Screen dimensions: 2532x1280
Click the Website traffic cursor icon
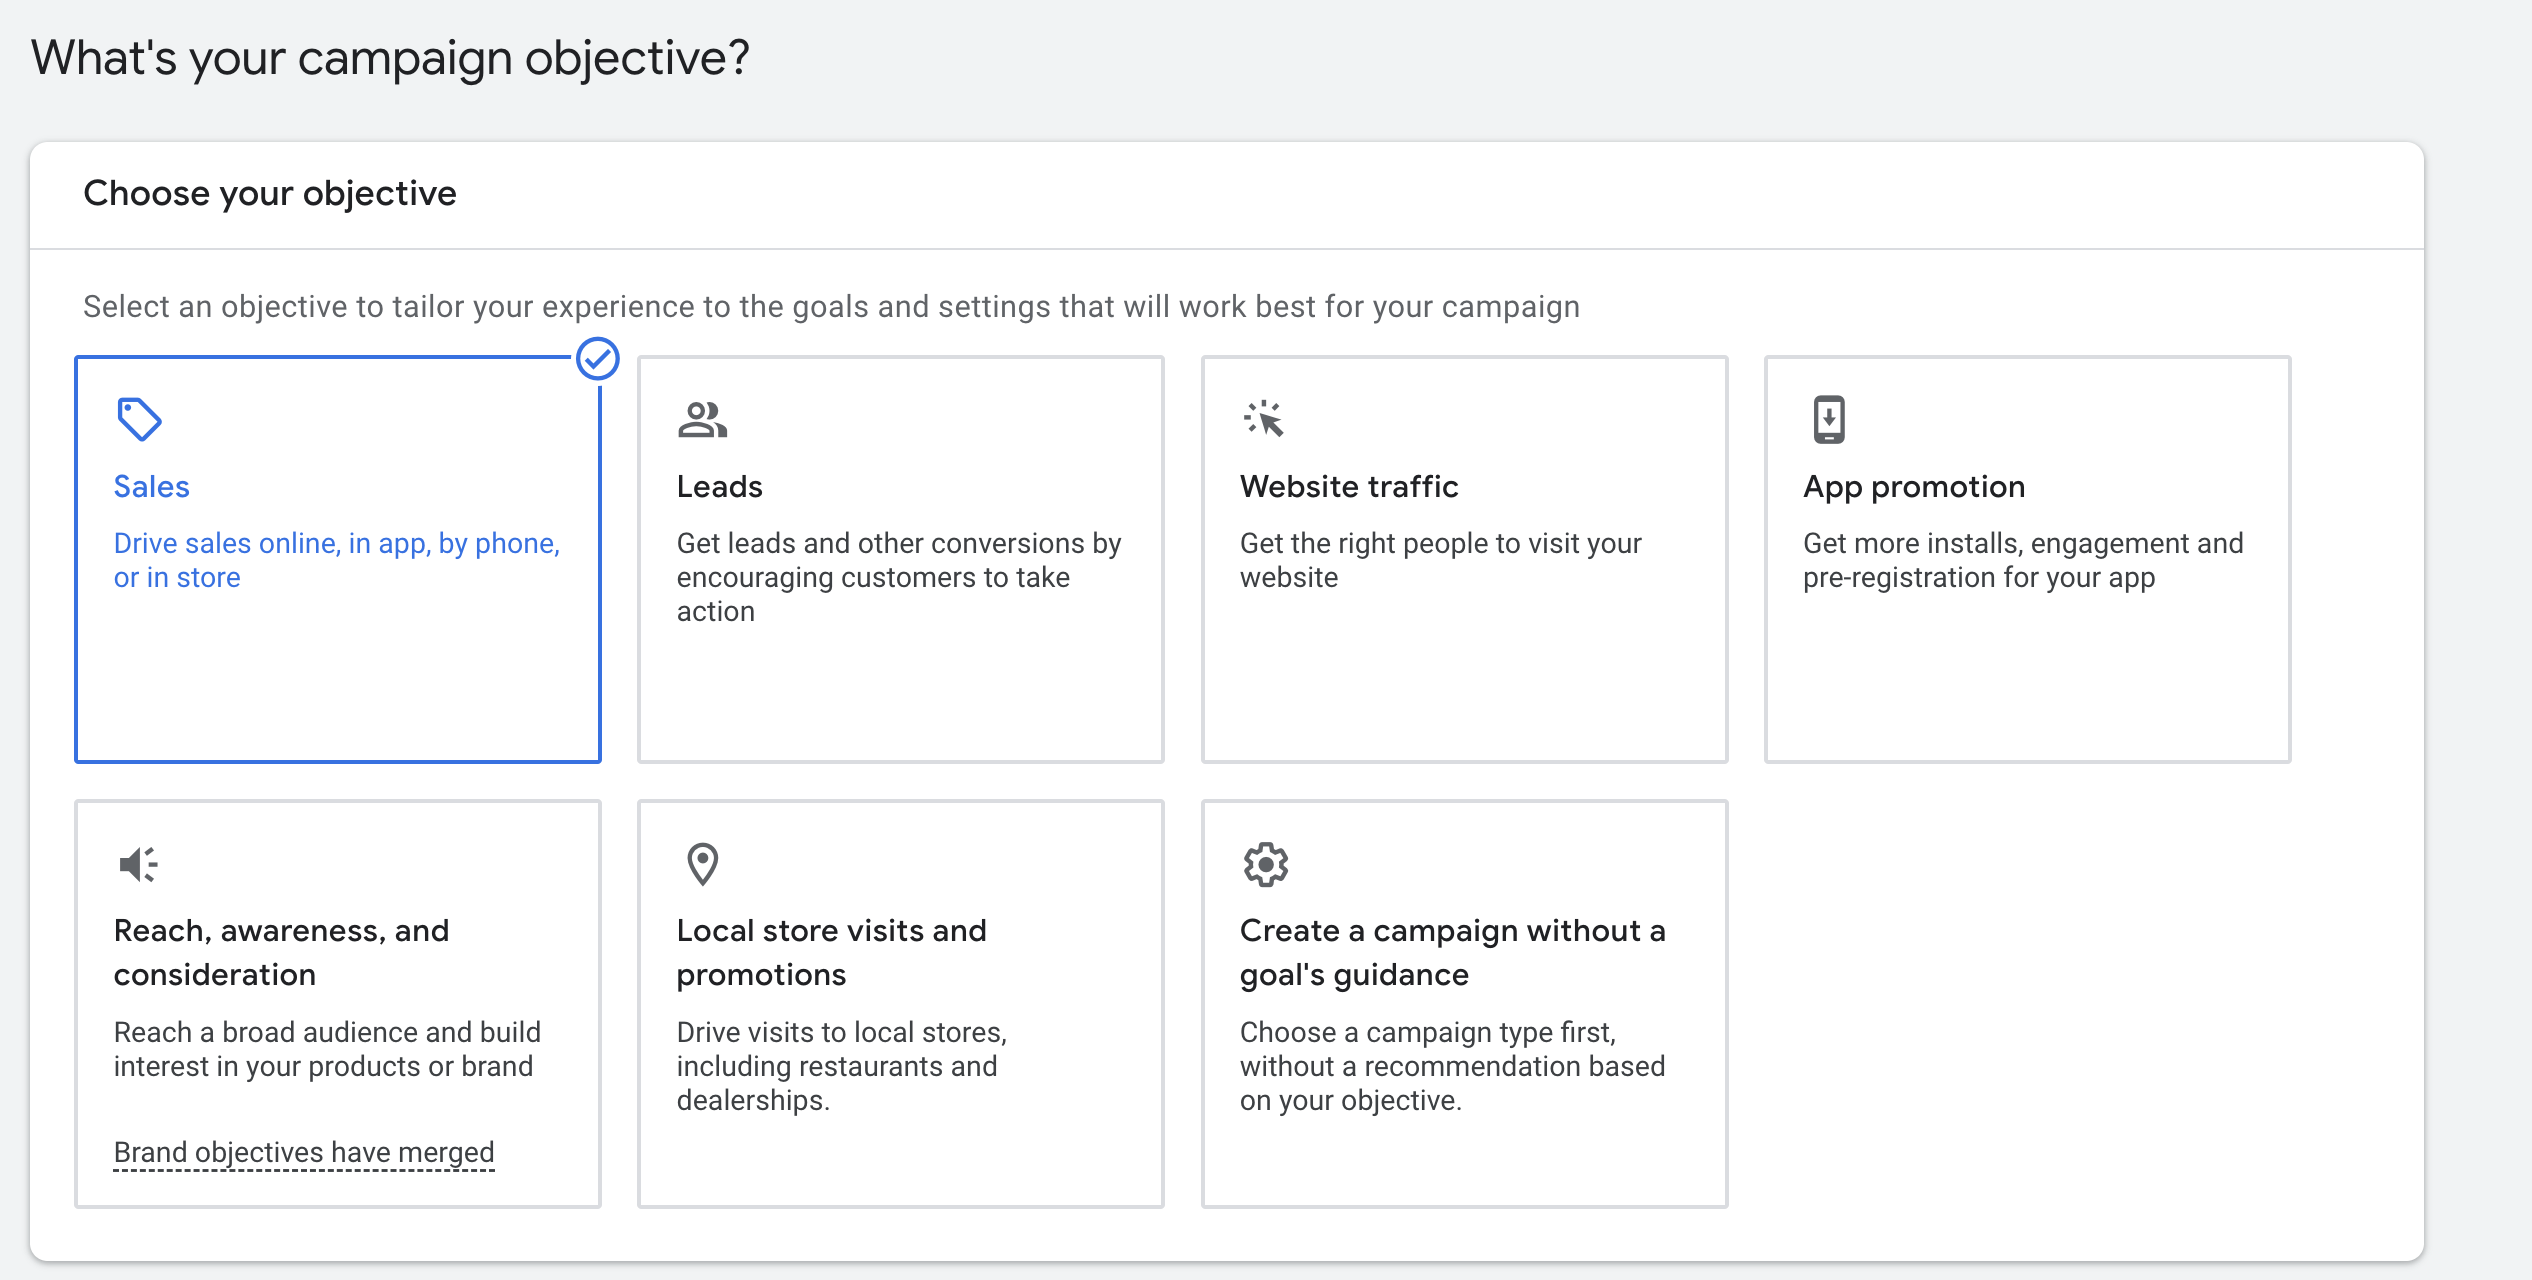pos(1264,419)
